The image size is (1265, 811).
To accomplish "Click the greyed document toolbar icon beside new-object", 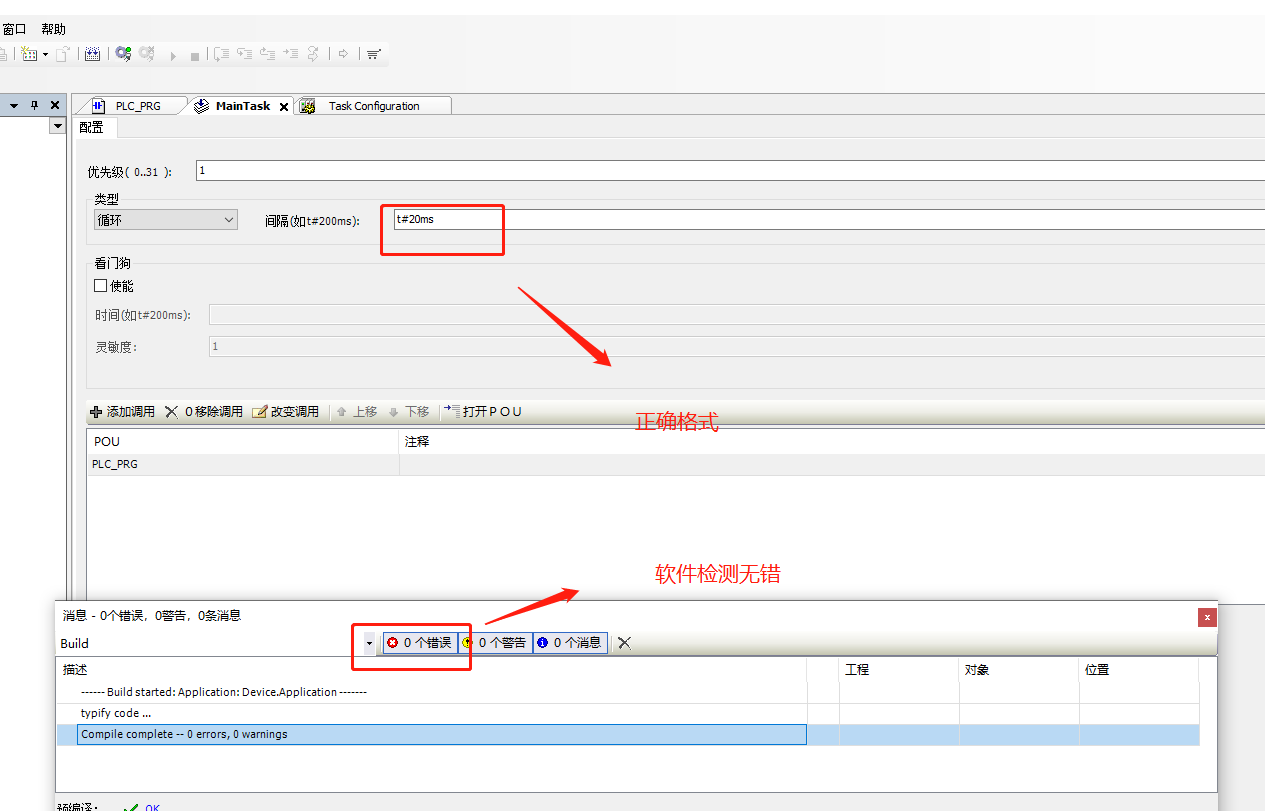I will 63,54.
